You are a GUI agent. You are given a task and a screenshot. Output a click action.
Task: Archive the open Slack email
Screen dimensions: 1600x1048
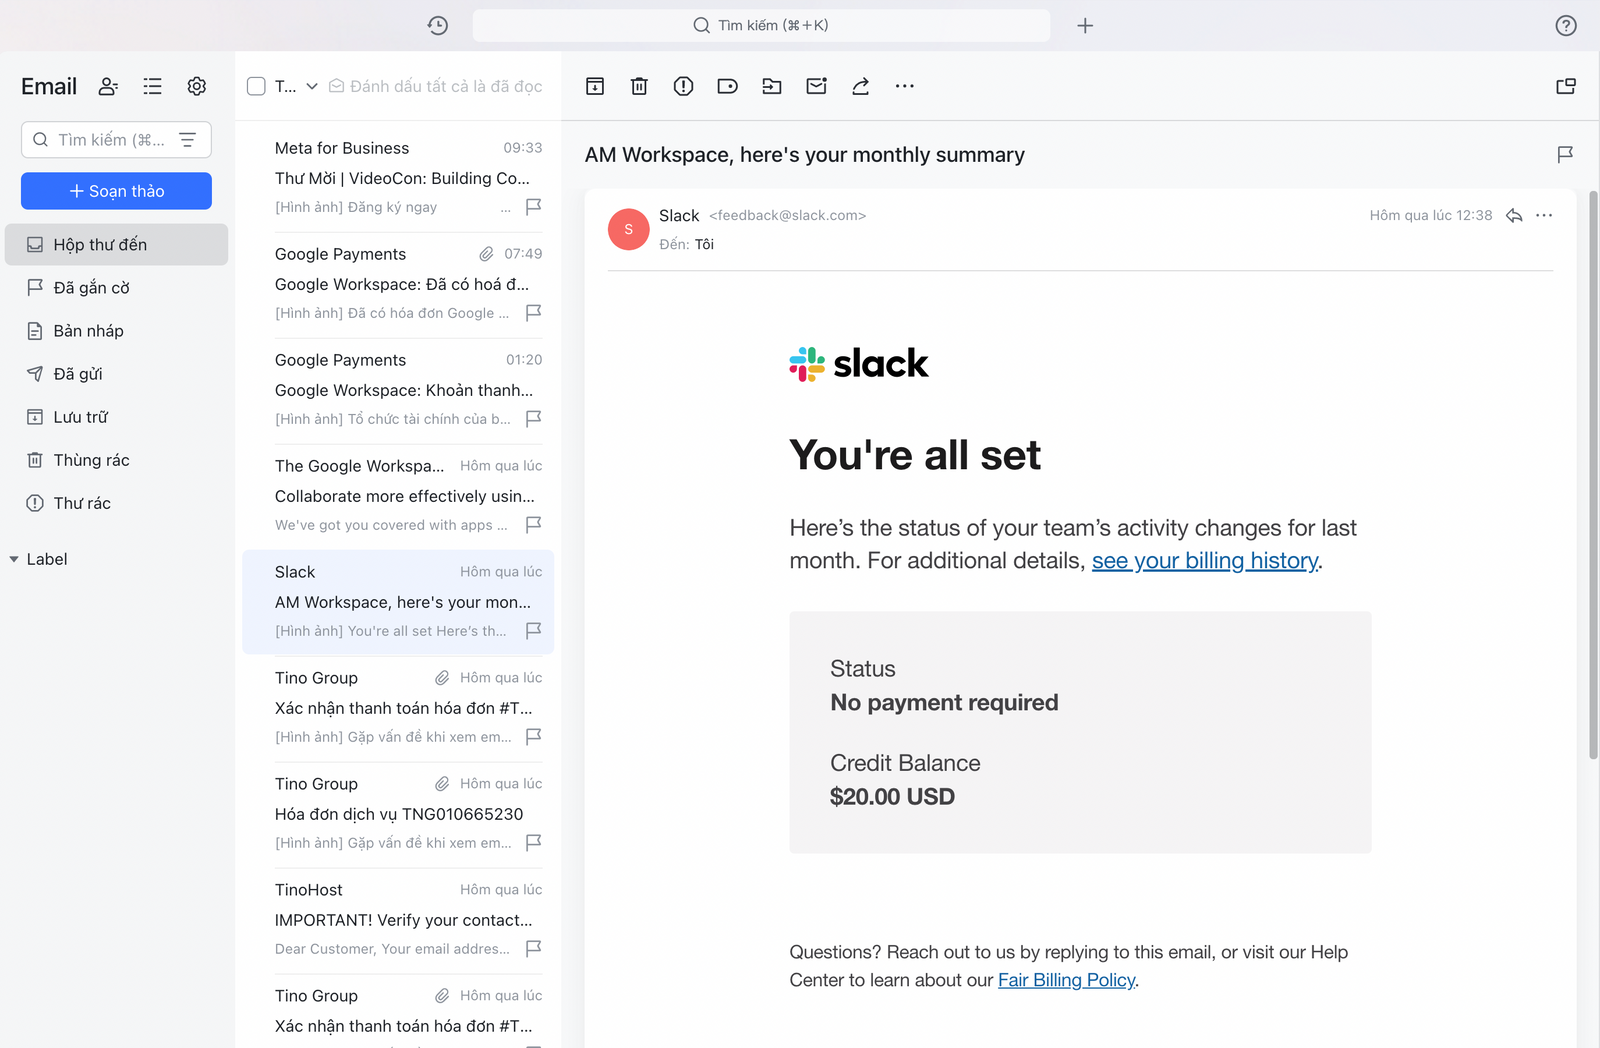tap(595, 86)
